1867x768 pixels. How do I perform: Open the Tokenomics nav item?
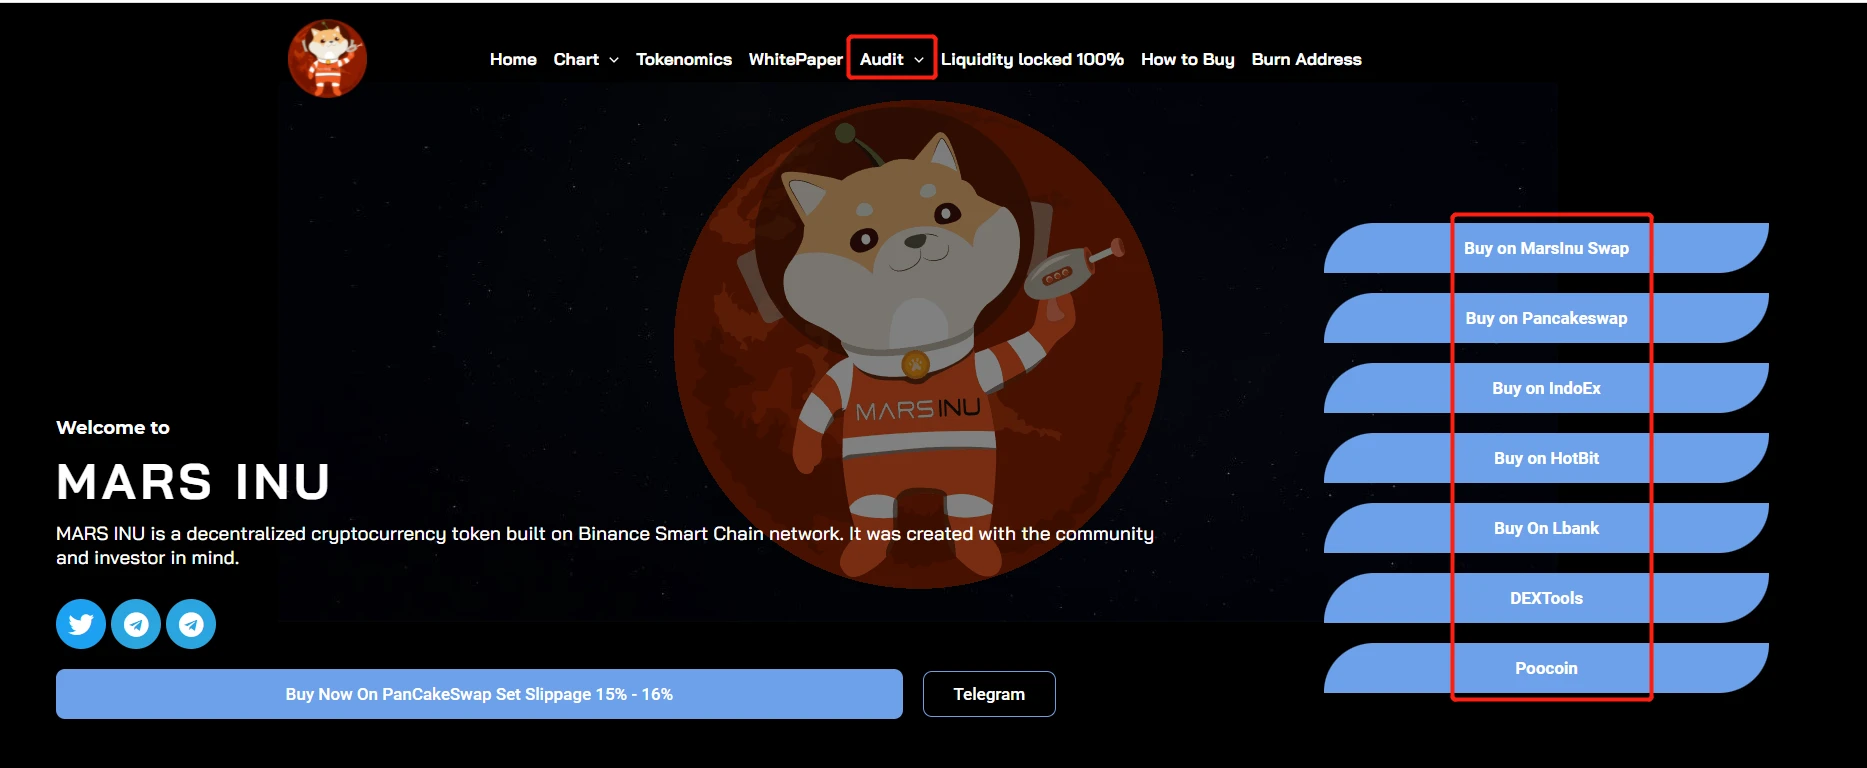(684, 59)
